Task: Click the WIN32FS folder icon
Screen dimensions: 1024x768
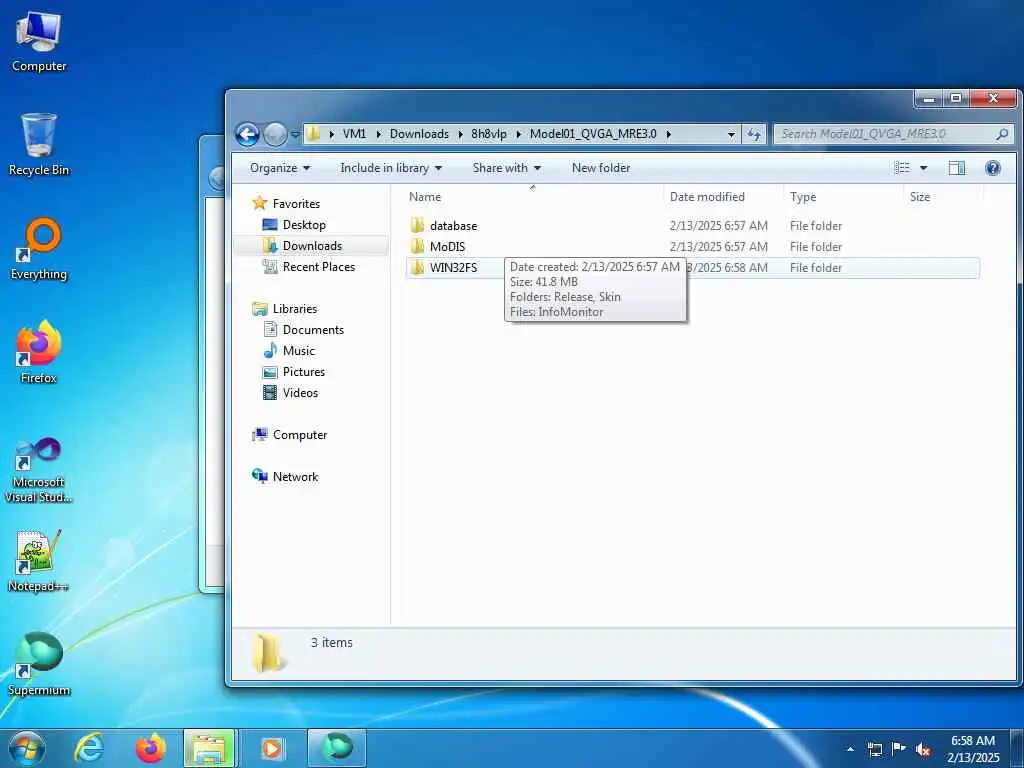Action: click(417, 267)
